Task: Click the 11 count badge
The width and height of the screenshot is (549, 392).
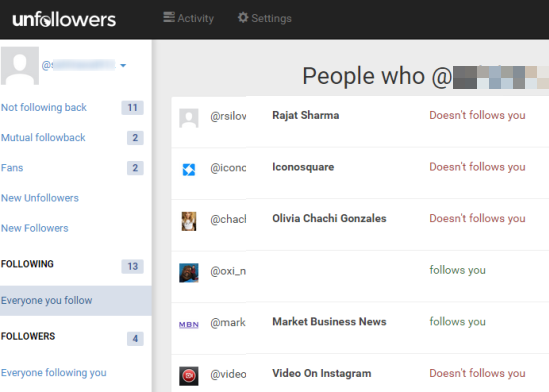Action: click(x=132, y=107)
